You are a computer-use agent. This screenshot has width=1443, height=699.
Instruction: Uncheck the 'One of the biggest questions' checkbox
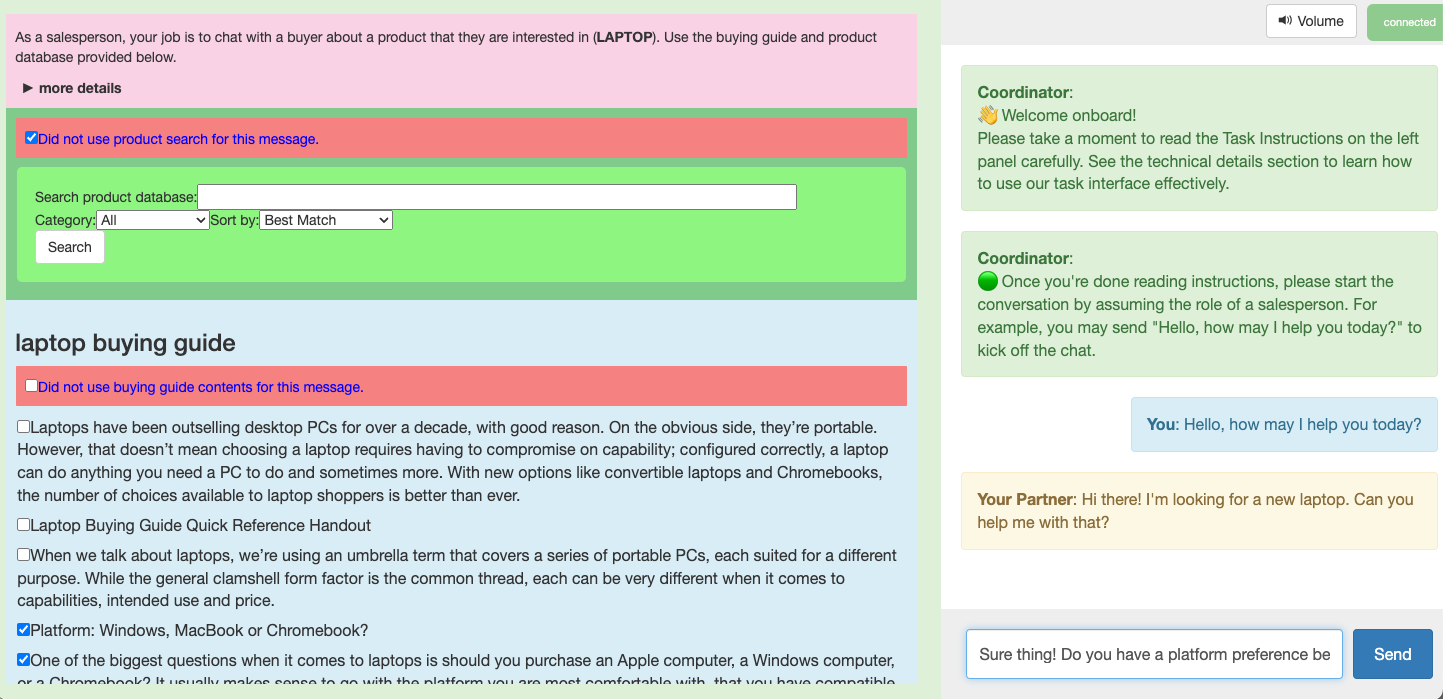23,660
